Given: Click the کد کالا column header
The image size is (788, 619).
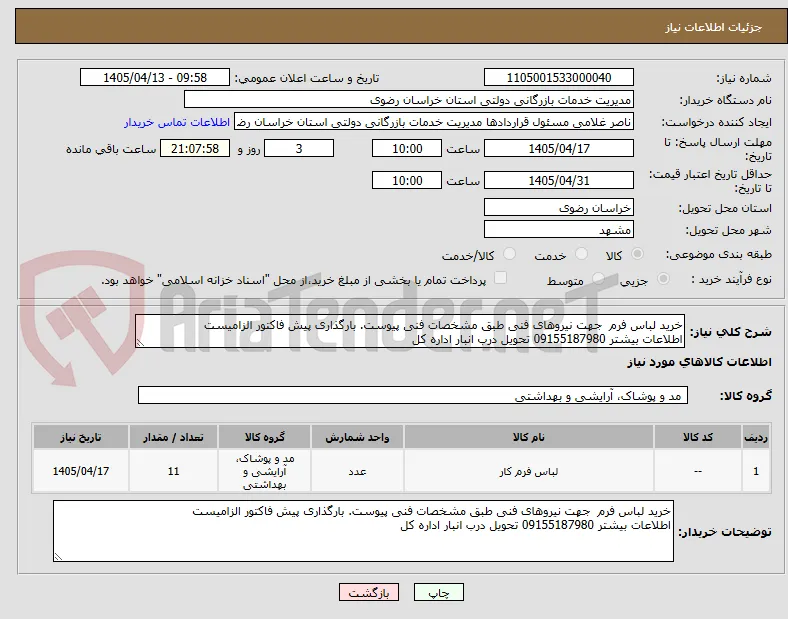Looking at the screenshot, I should coord(698,437).
